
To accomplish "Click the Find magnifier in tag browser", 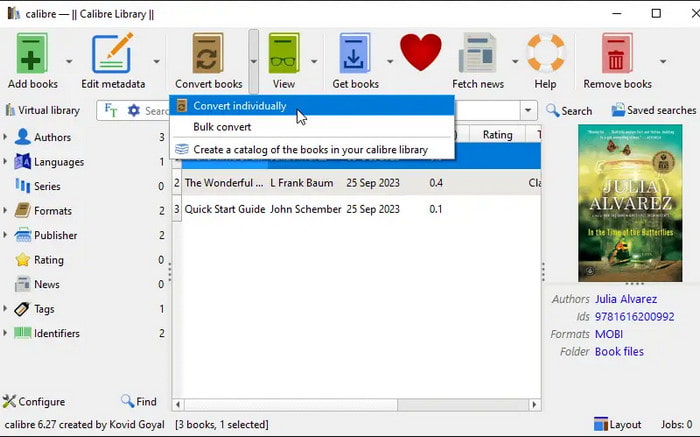I will pyautogui.click(x=128, y=401).
